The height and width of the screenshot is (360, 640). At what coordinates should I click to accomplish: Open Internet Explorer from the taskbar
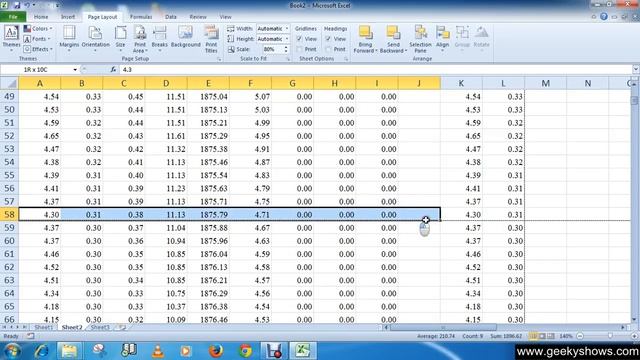41,351
